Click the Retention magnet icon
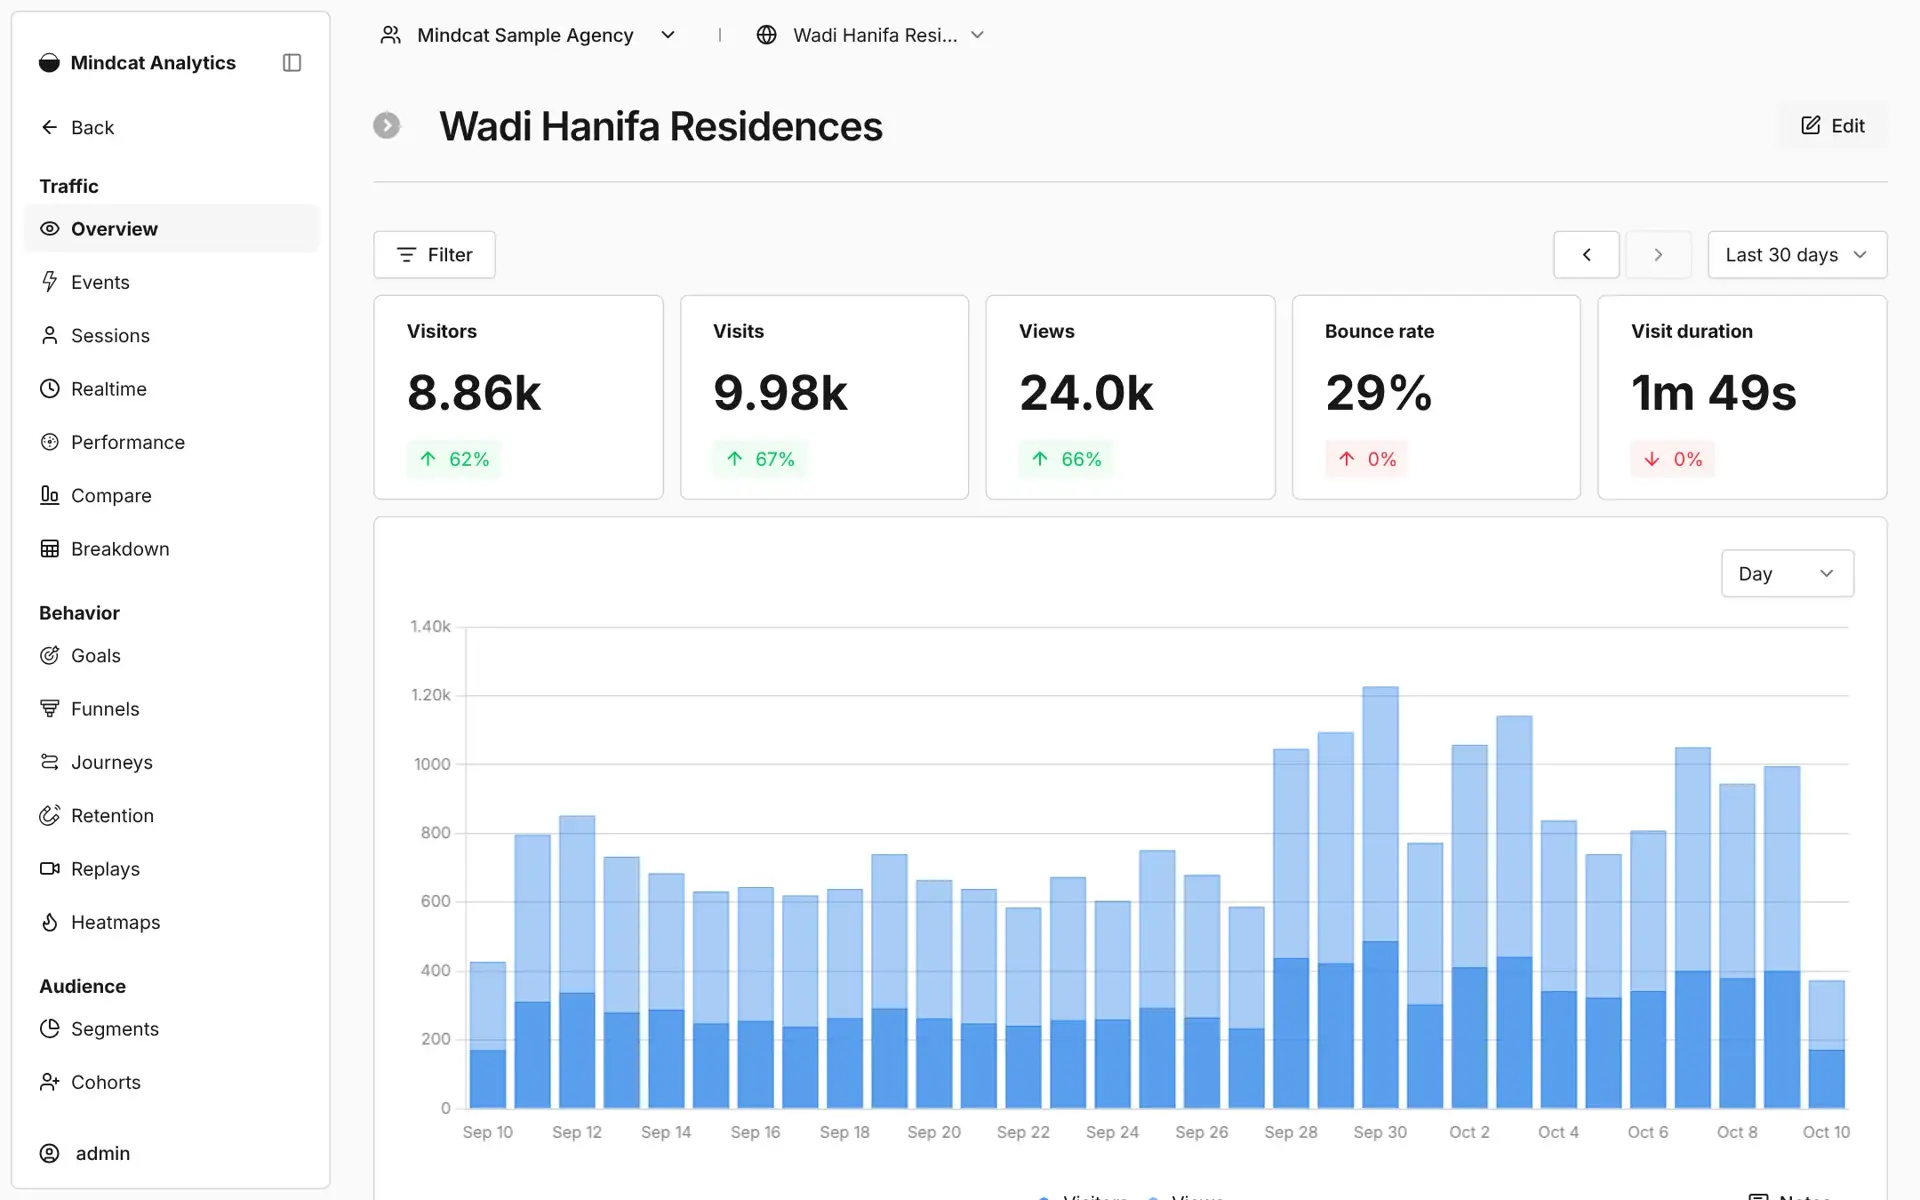1920x1200 pixels. tap(49, 816)
